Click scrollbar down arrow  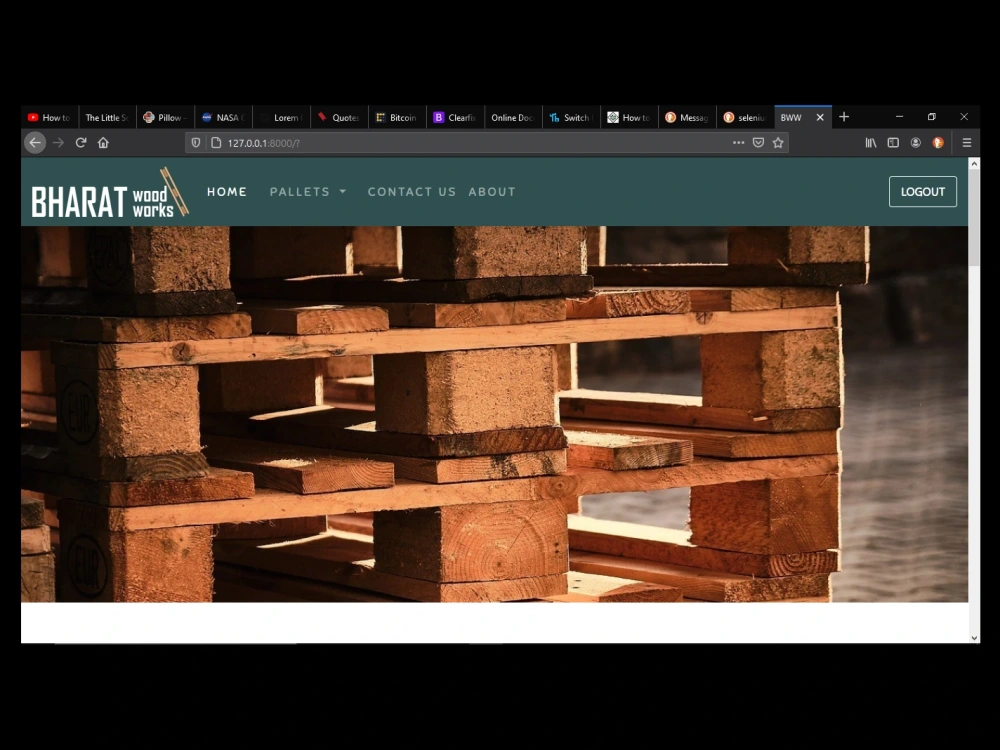(x=974, y=637)
